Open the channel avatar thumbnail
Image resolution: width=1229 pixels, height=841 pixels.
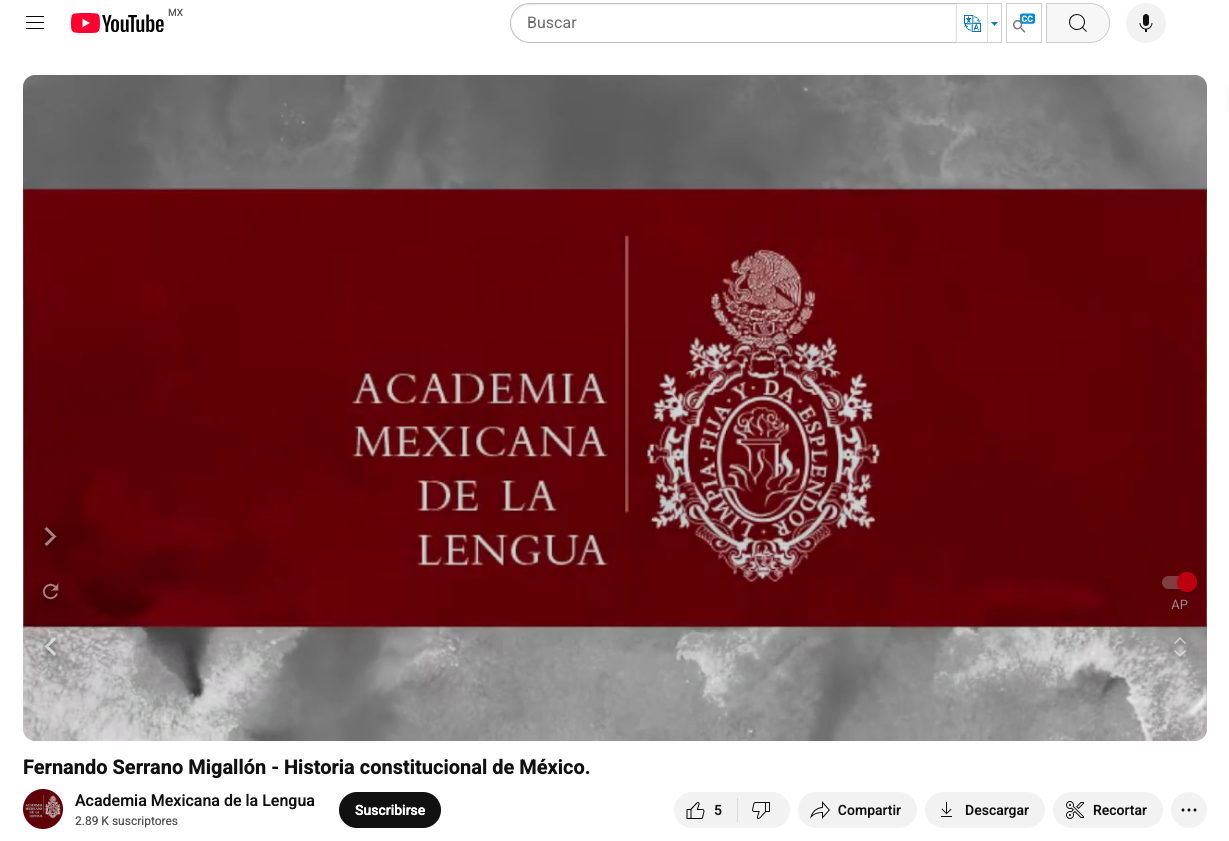[x=43, y=809]
